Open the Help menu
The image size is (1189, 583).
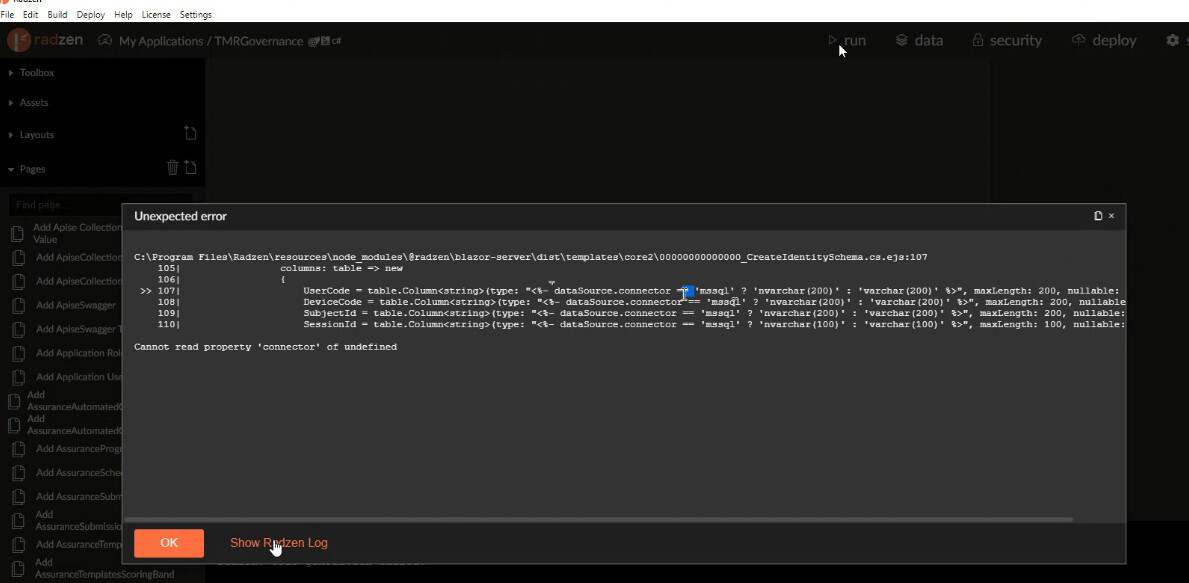tap(123, 14)
